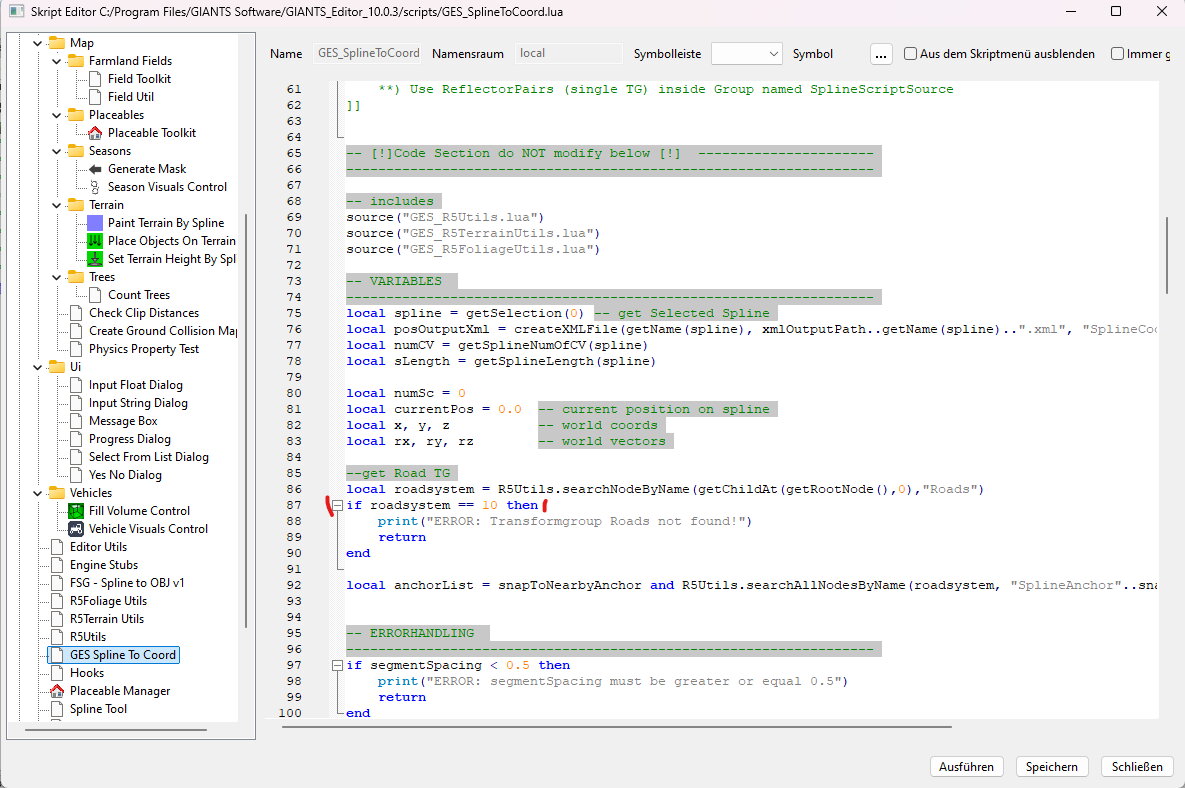Toggle the 'Immer' checkbox at top right
This screenshot has height=788, width=1185.
tap(1118, 54)
